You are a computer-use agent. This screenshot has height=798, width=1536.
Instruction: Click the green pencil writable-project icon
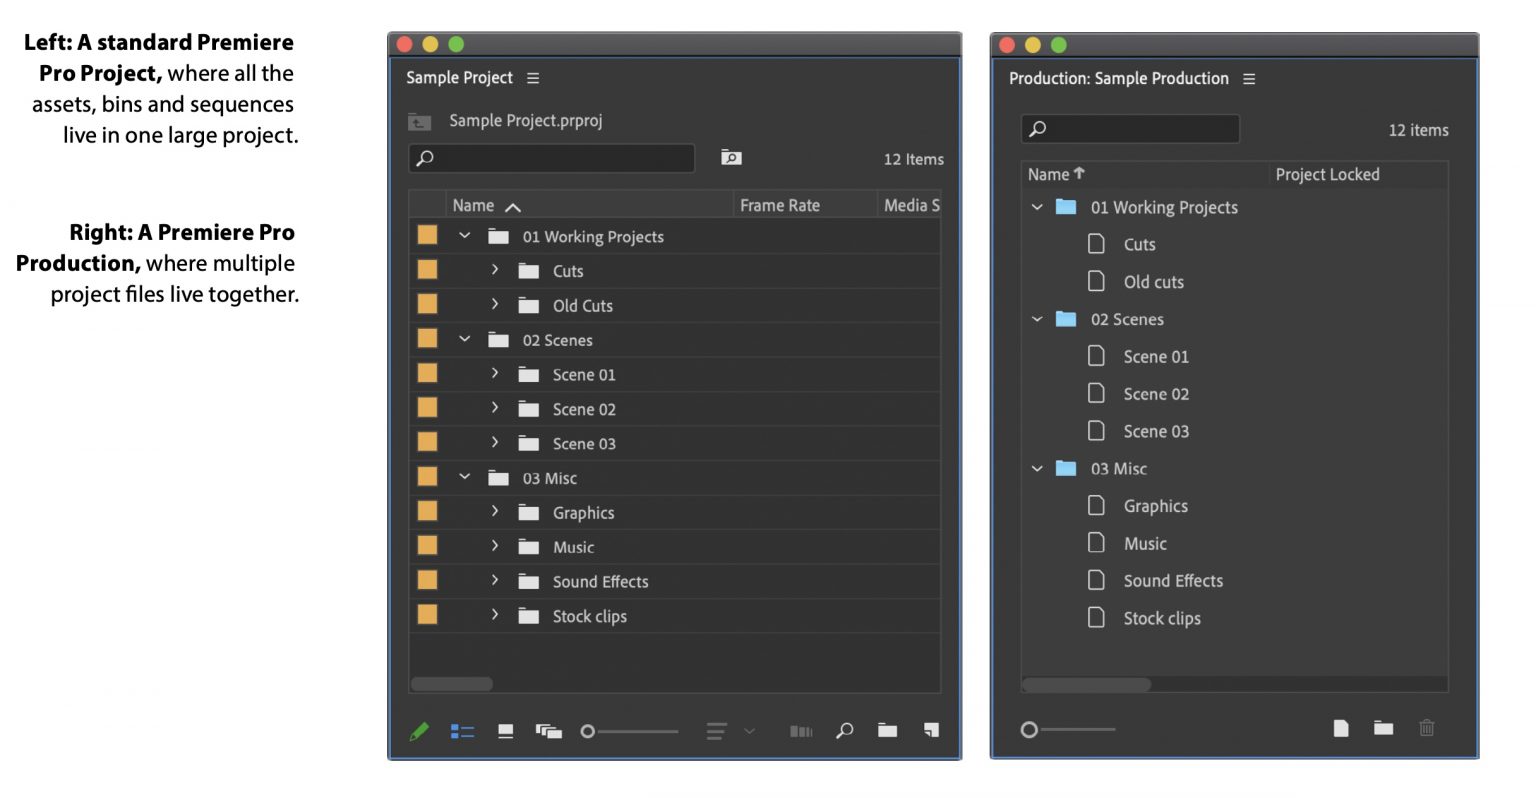coord(419,731)
